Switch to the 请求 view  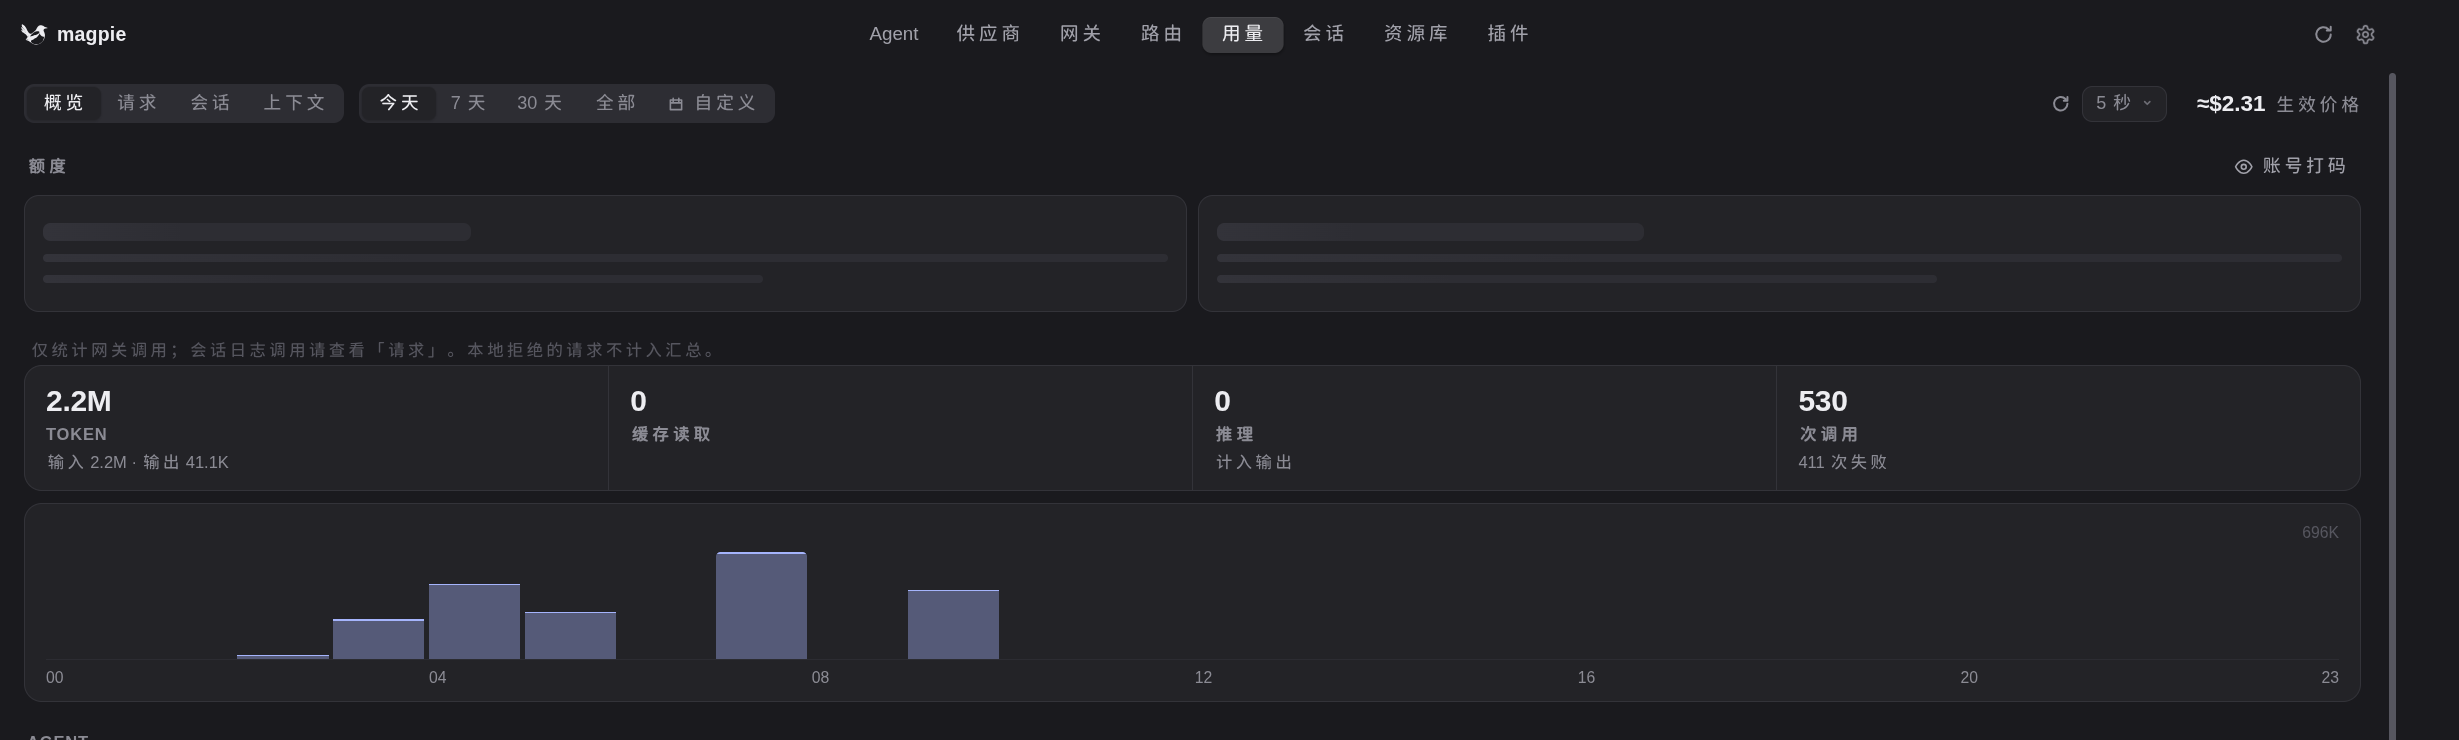coord(137,103)
